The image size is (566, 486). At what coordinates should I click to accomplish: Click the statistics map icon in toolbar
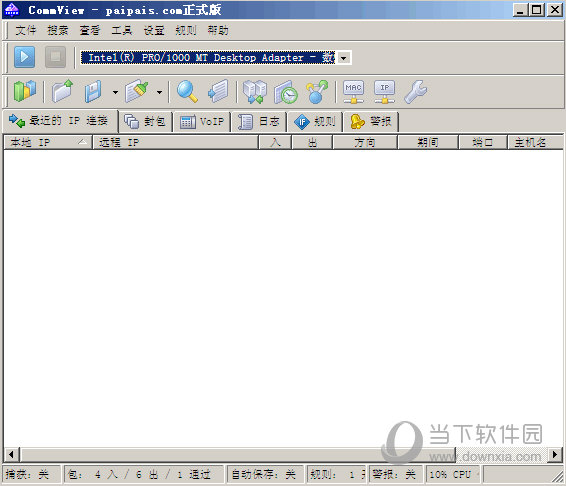coord(25,91)
